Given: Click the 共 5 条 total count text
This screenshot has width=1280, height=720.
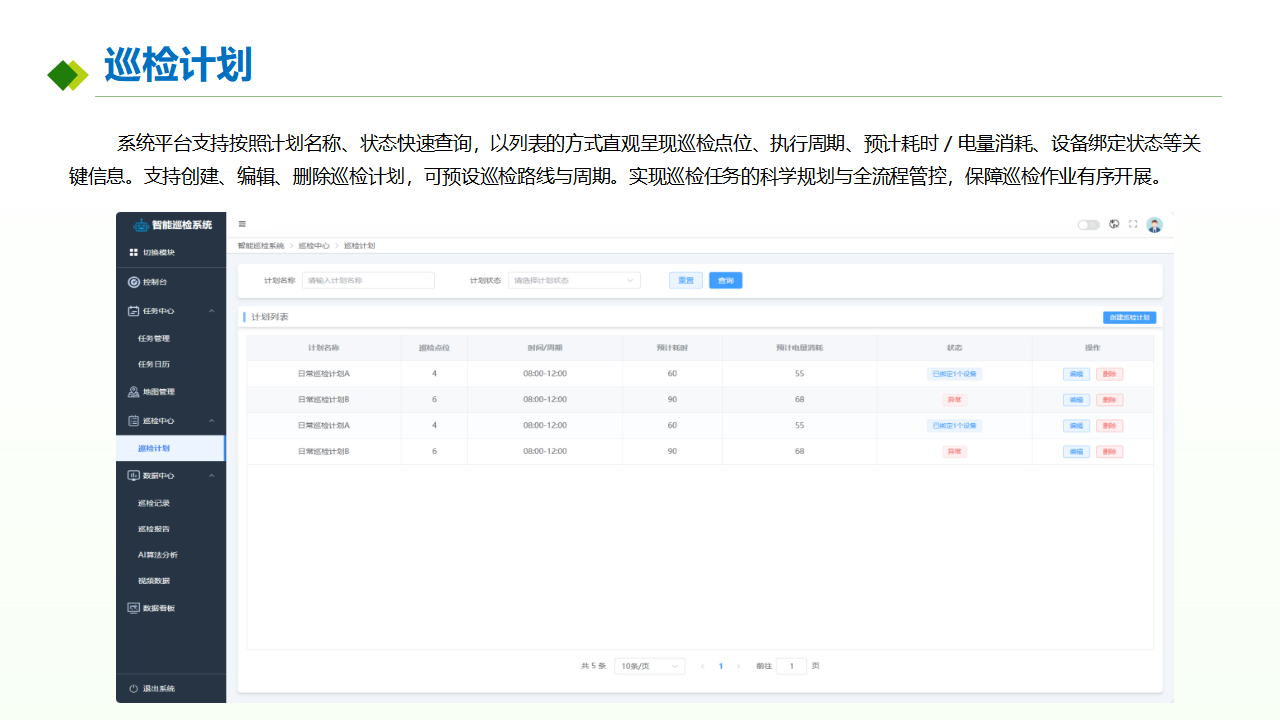Looking at the screenshot, I should 594,666.
